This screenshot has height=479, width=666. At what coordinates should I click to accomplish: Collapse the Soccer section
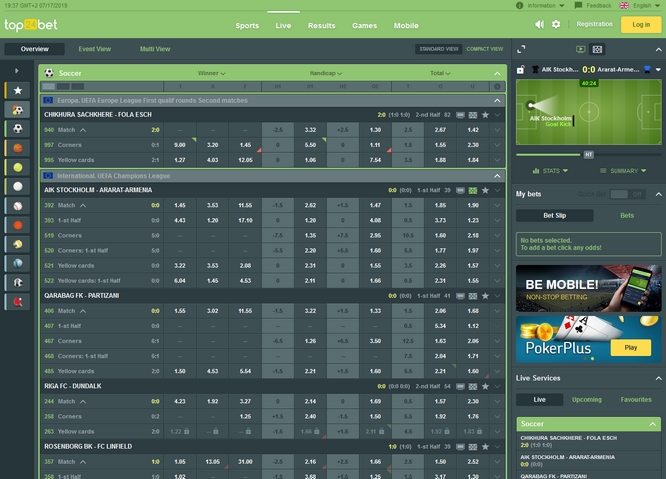pyautogui.click(x=497, y=73)
